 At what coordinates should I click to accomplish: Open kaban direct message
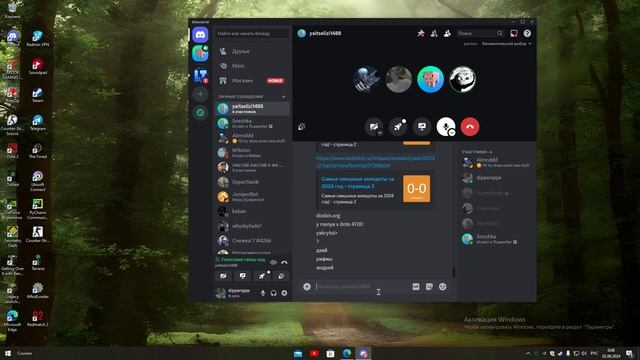[253, 211]
